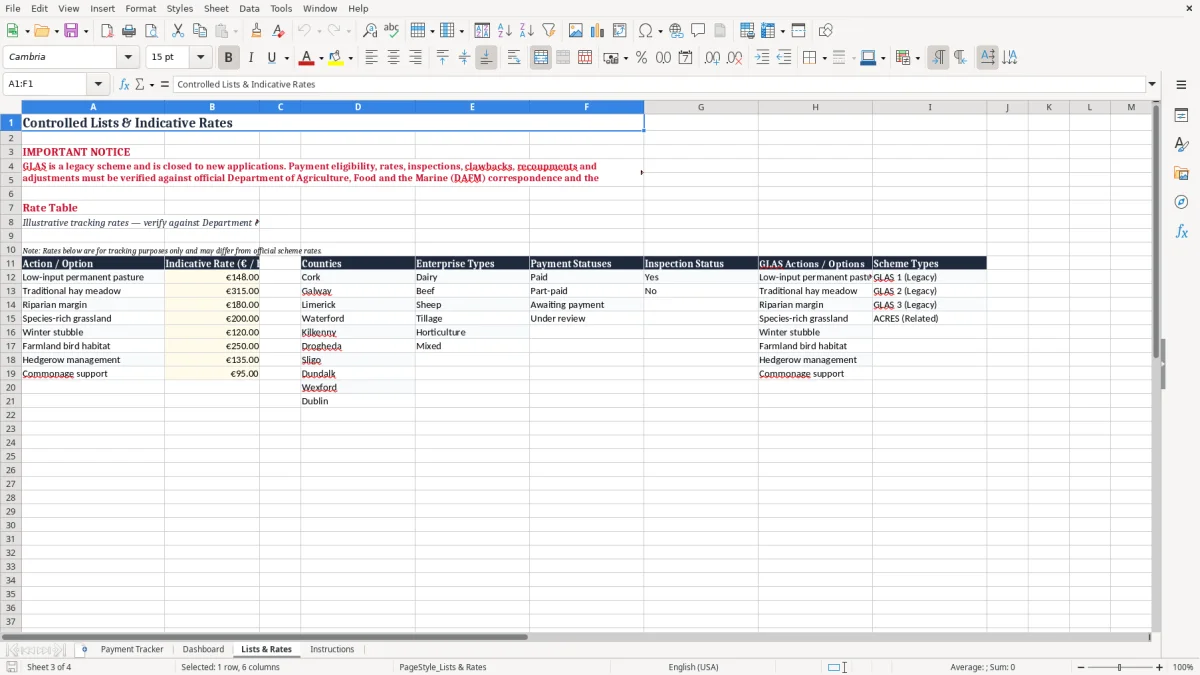Click the Add Decimal Place icon
This screenshot has width=1200, height=675.
[712, 58]
